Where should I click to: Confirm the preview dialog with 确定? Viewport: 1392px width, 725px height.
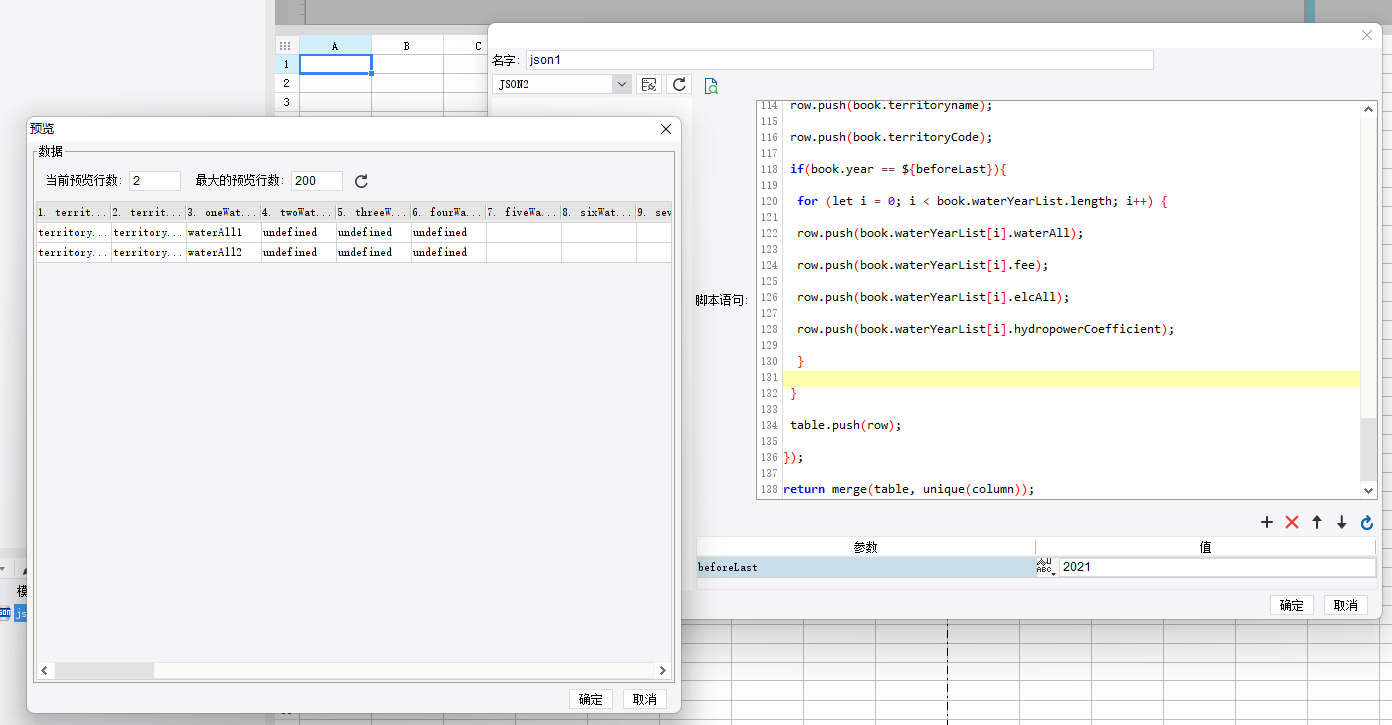click(x=591, y=699)
